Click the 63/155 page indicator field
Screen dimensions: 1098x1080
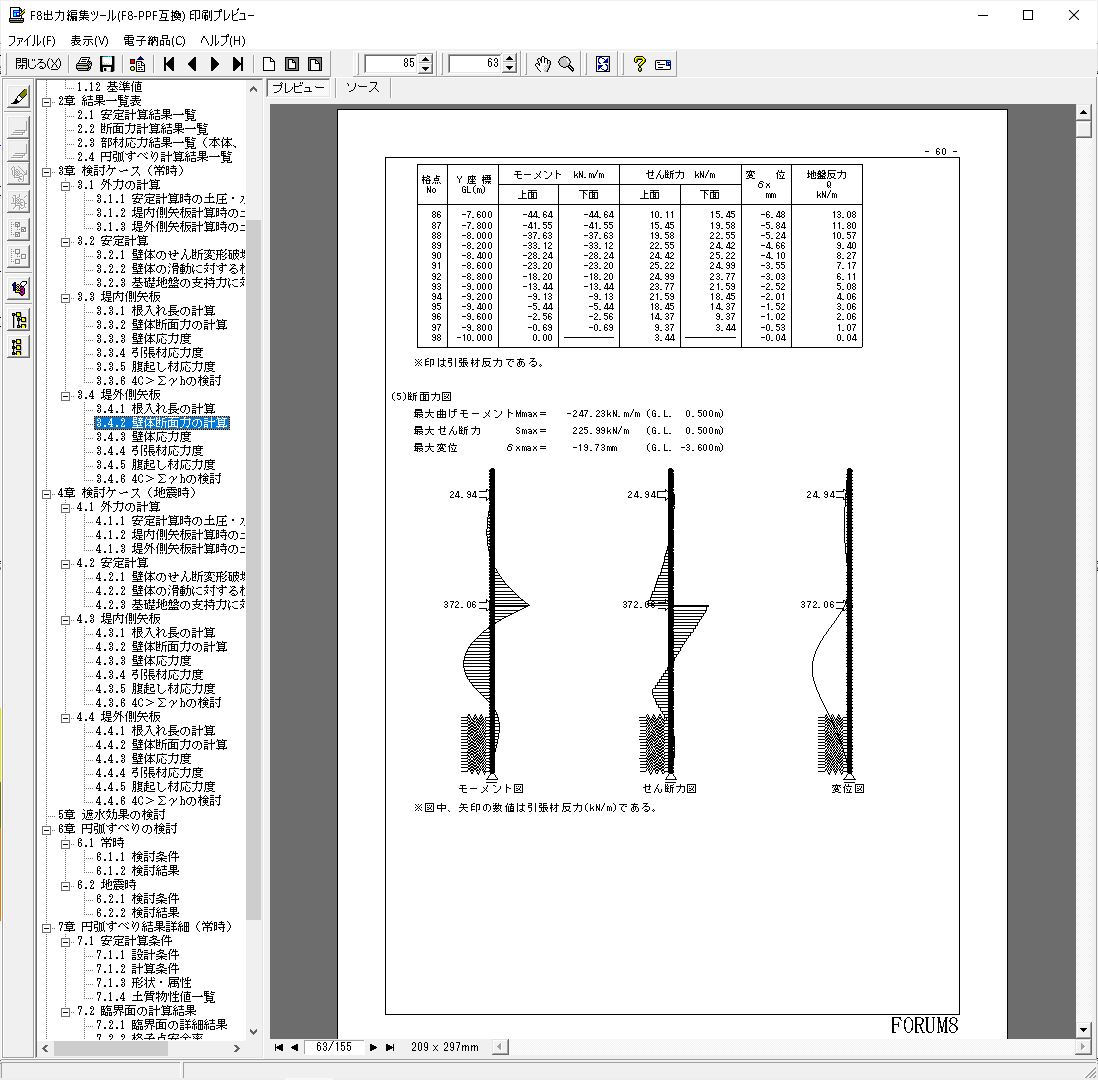pos(334,1047)
